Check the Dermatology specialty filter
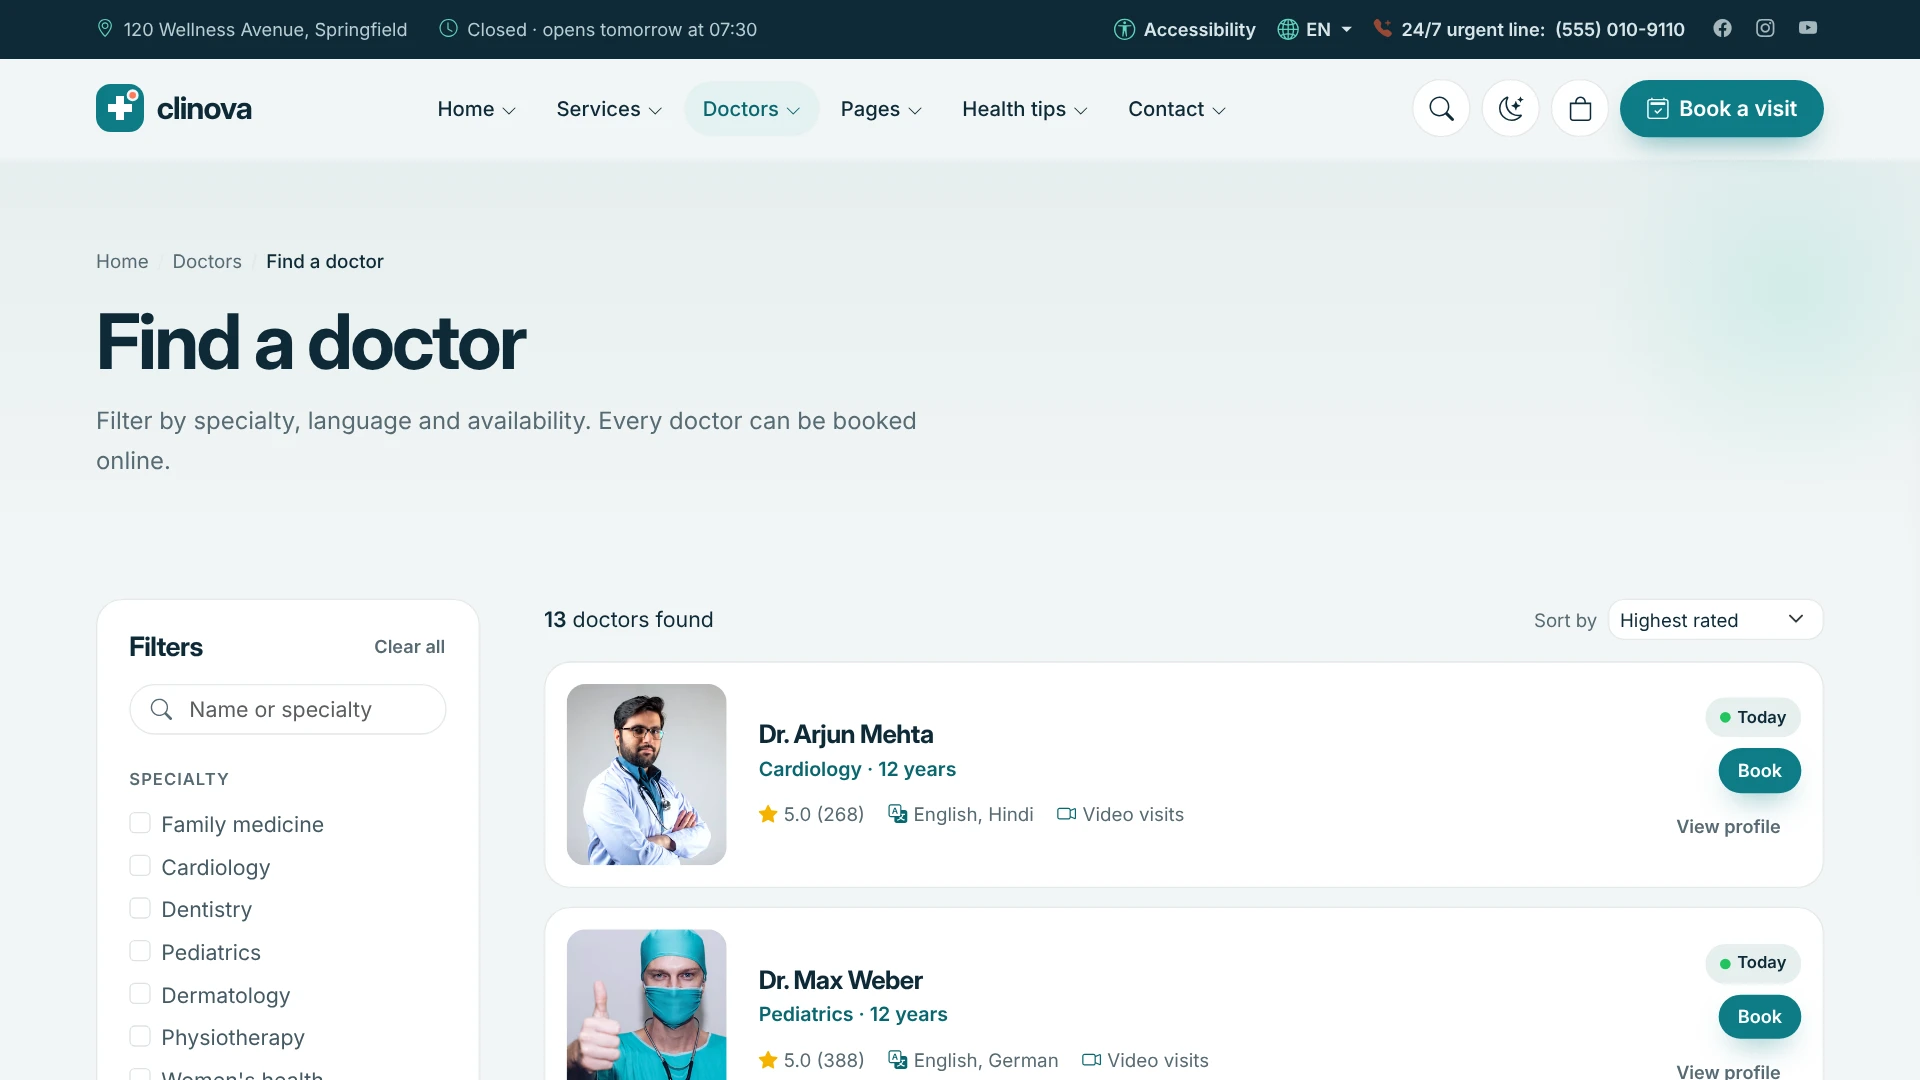Viewport: 1920px width, 1080px height. [140, 994]
